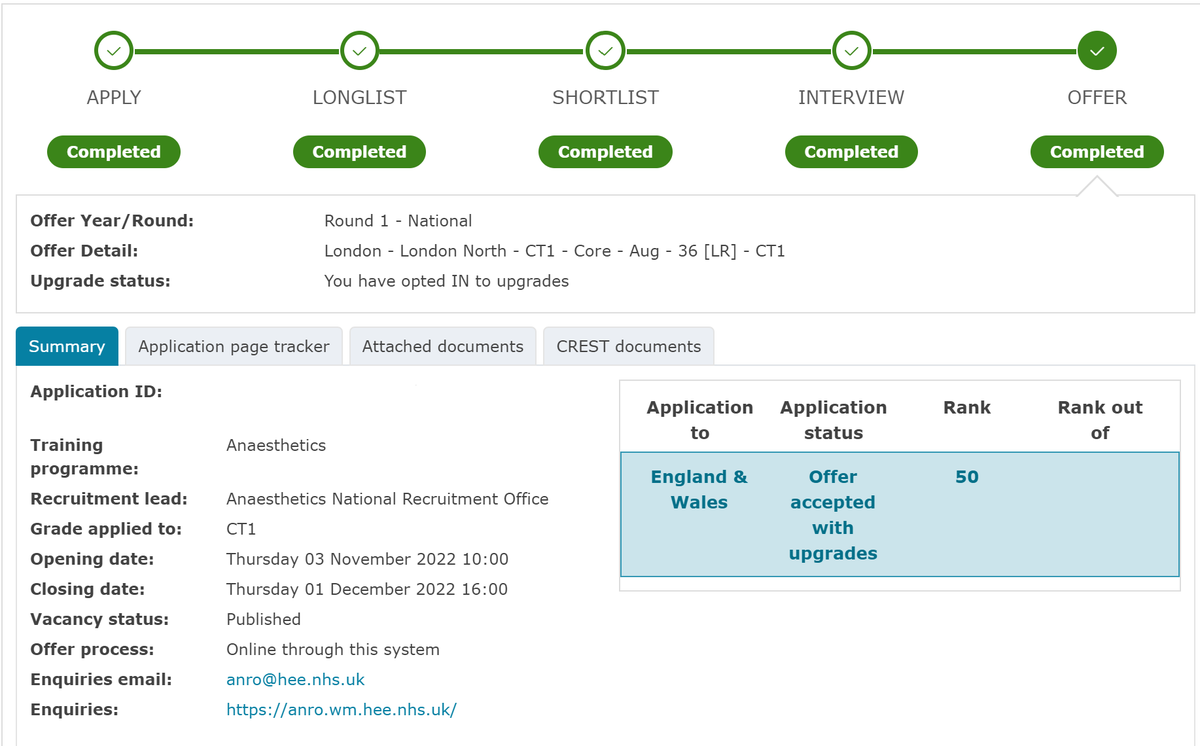The height and width of the screenshot is (746, 1200).
Task: Click the Round 1 - National text
Action: (398, 221)
